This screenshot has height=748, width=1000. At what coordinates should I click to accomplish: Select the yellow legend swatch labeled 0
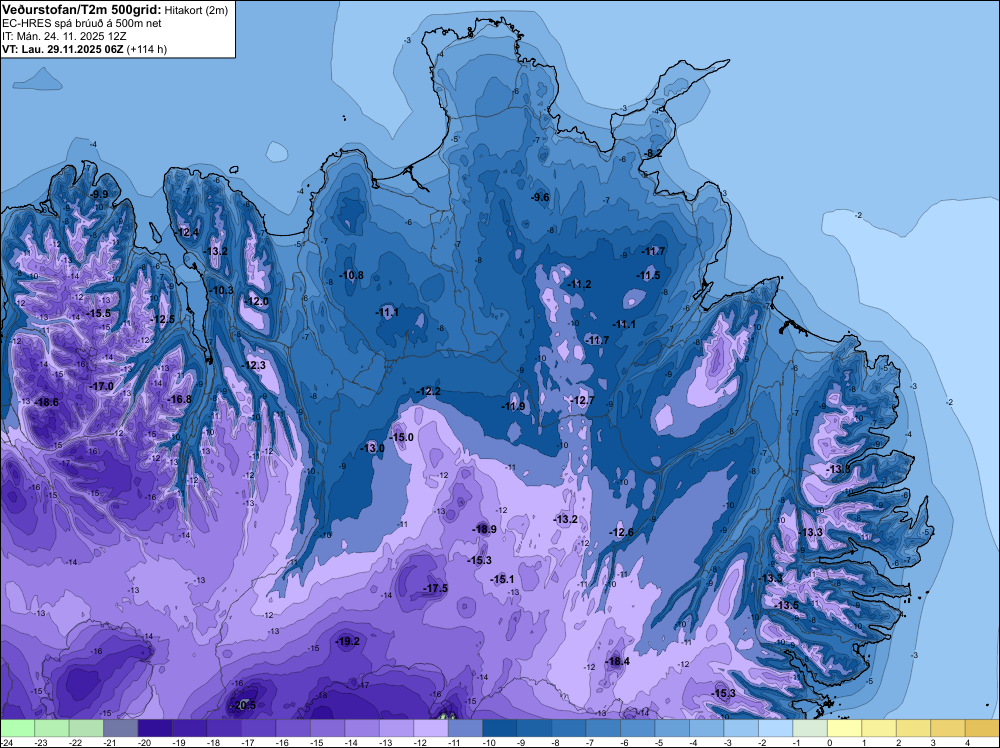[x=844, y=729]
